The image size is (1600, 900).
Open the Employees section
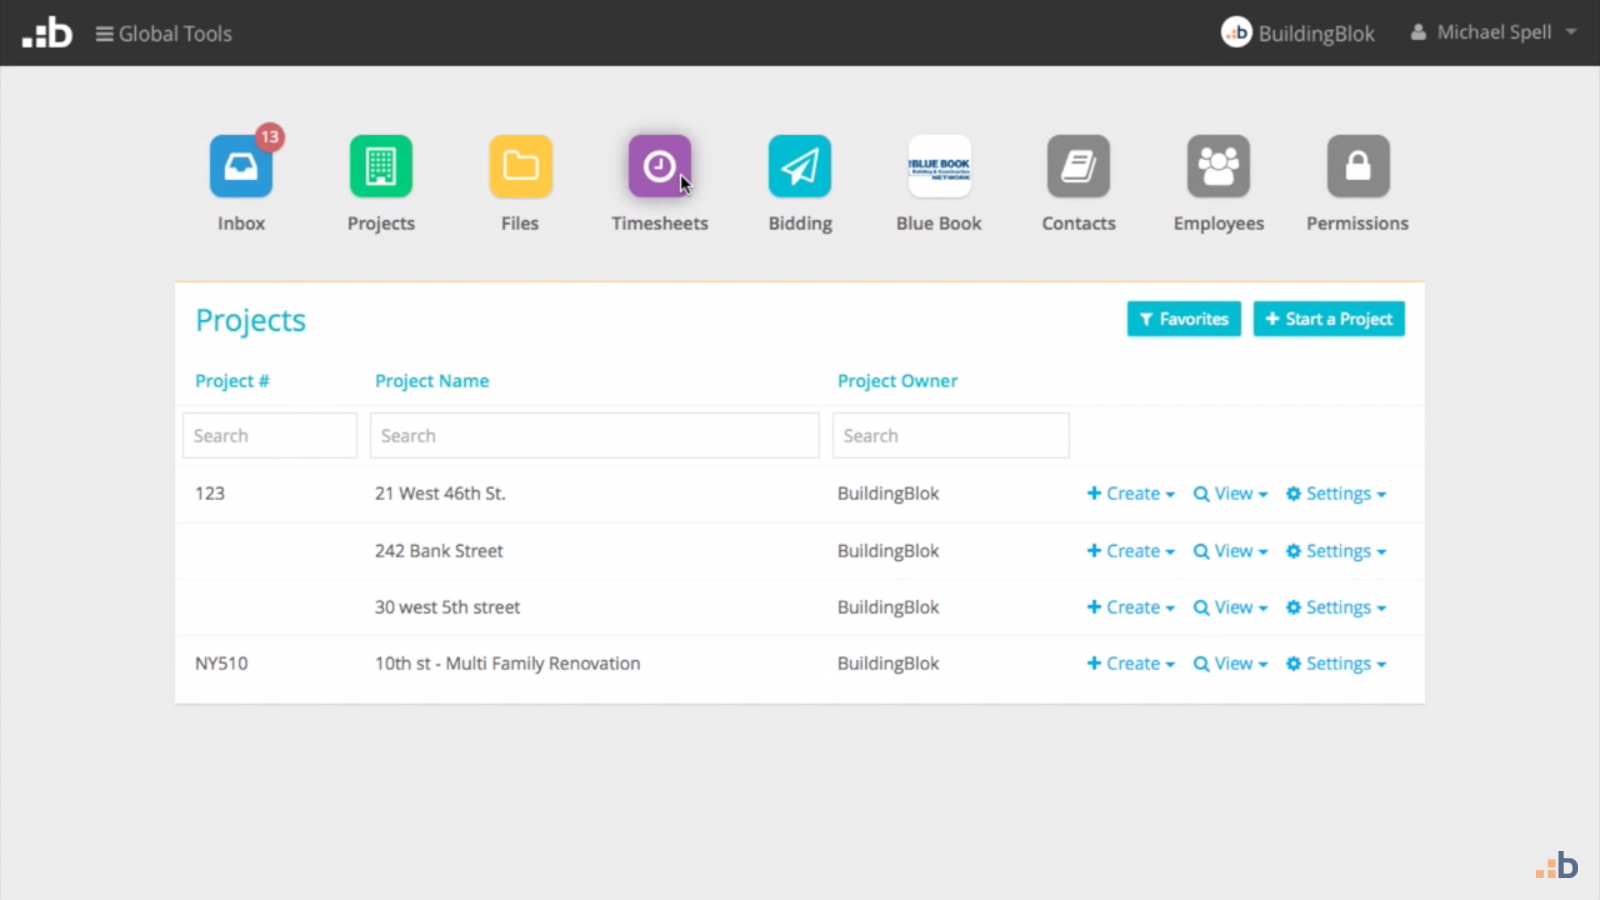1218,166
